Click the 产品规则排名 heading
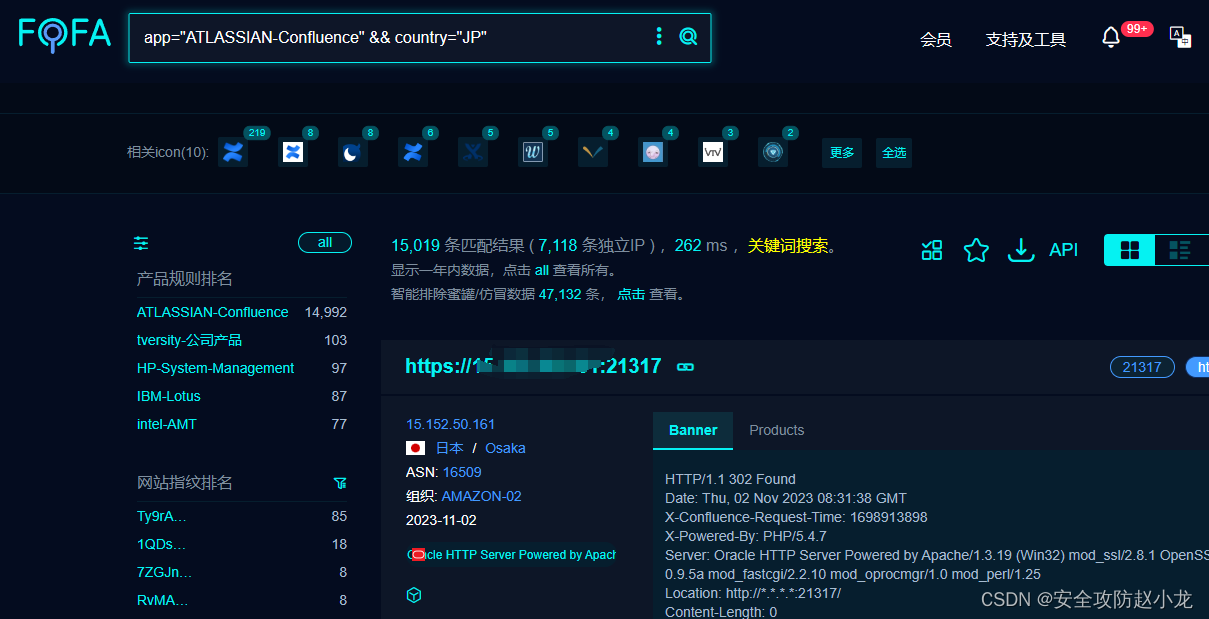This screenshot has width=1209, height=619. 184,279
